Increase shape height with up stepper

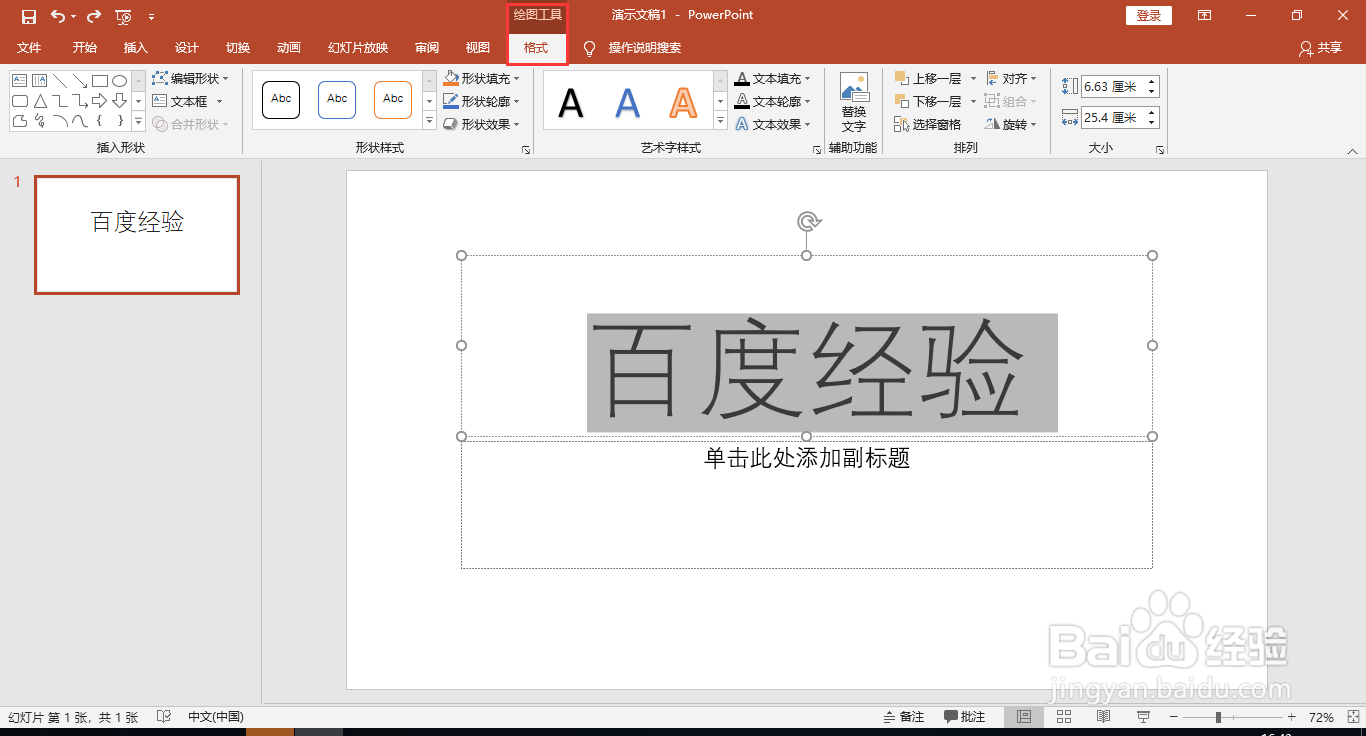pyautogui.click(x=1152, y=82)
